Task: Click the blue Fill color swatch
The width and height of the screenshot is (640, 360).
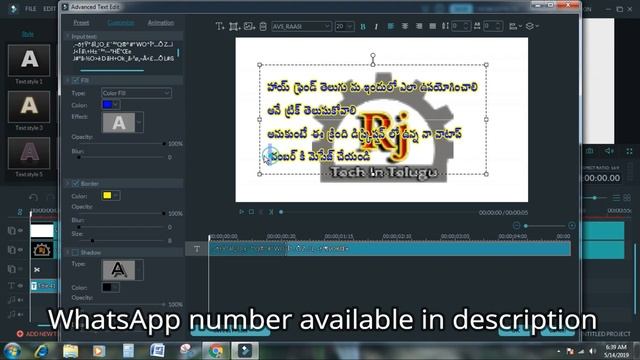Action: [107, 105]
